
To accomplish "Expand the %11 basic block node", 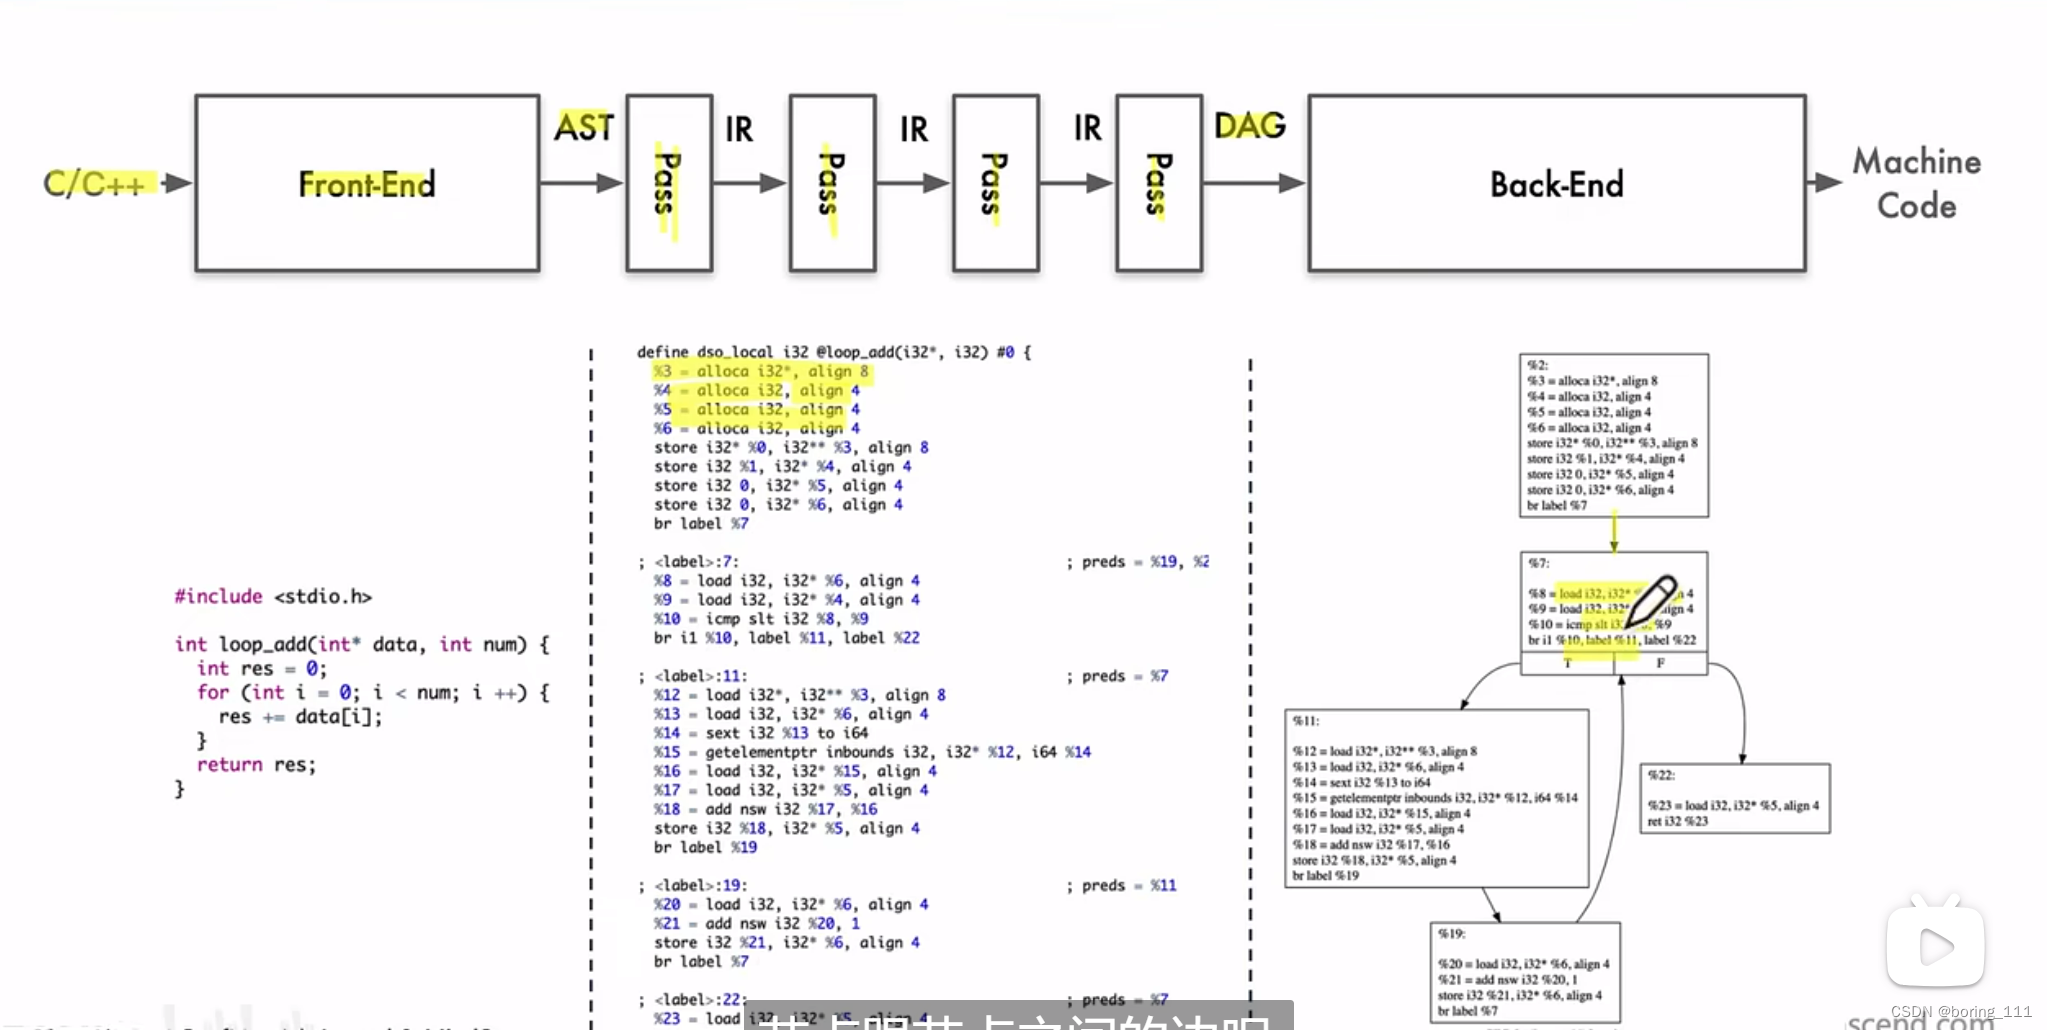I will pos(1435,795).
